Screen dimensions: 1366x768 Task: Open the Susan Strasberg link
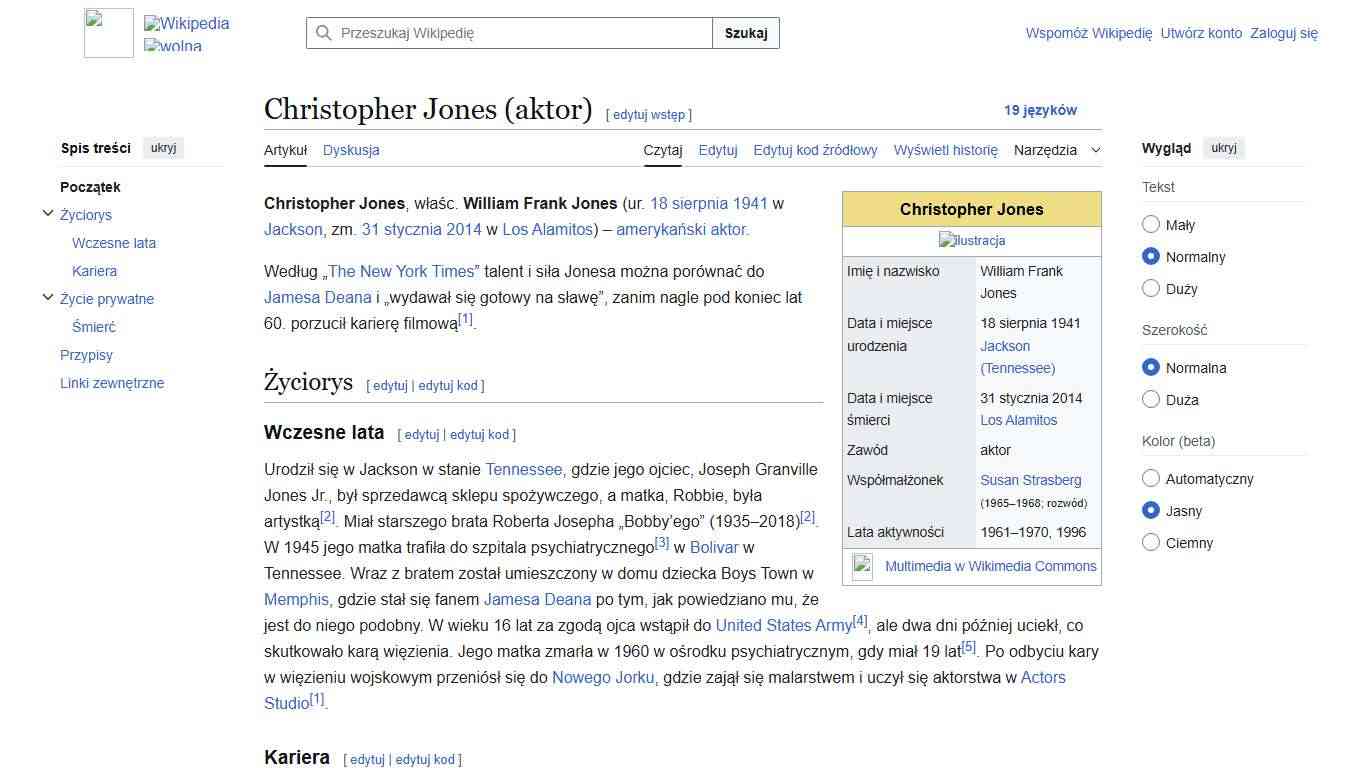point(1031,480)
